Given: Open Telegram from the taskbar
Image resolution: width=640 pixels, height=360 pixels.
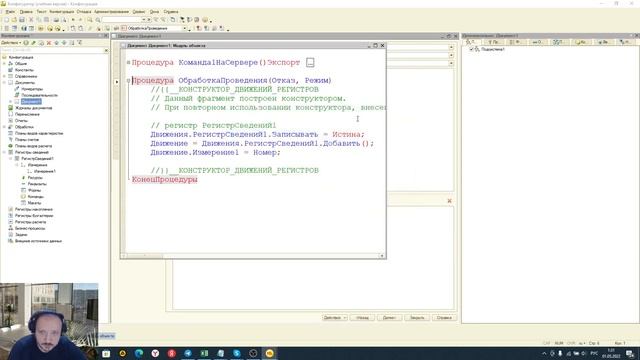Looking at the screenshot, I should tap(188, 353).
